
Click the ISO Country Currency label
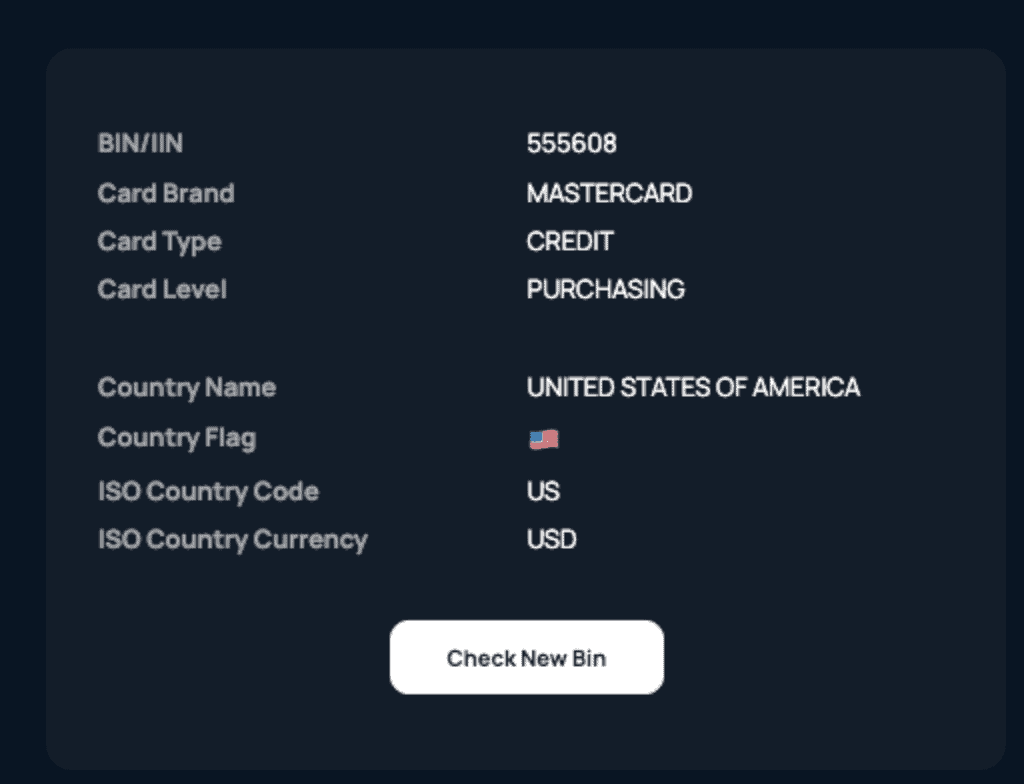[232, 540]
